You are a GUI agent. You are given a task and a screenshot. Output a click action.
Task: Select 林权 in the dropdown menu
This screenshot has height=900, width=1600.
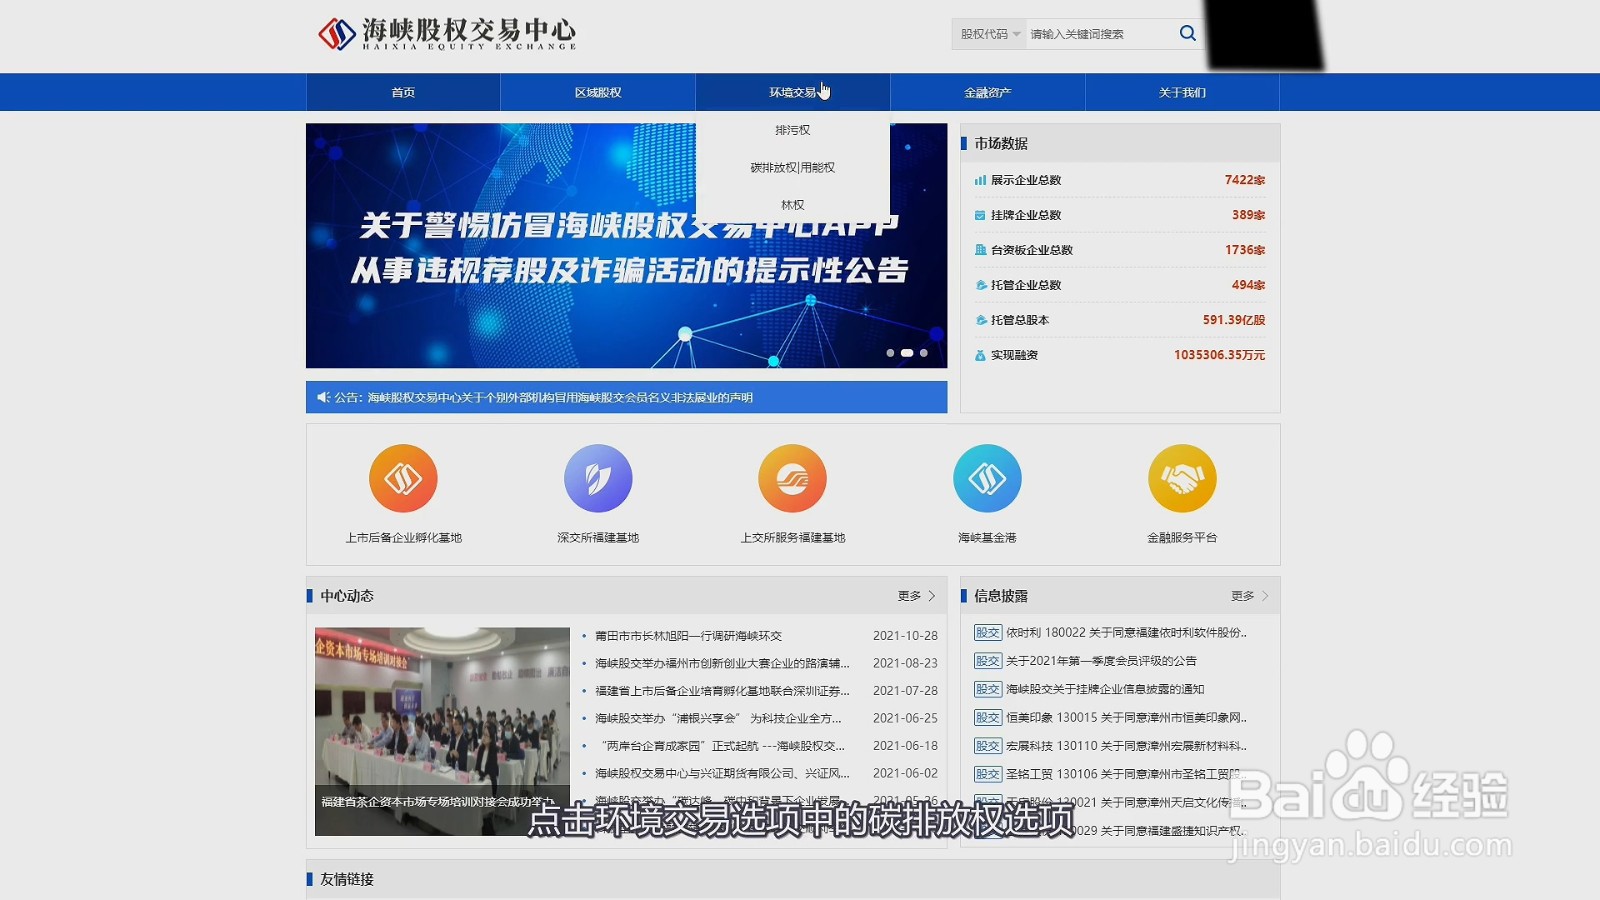tap(793, 205)
